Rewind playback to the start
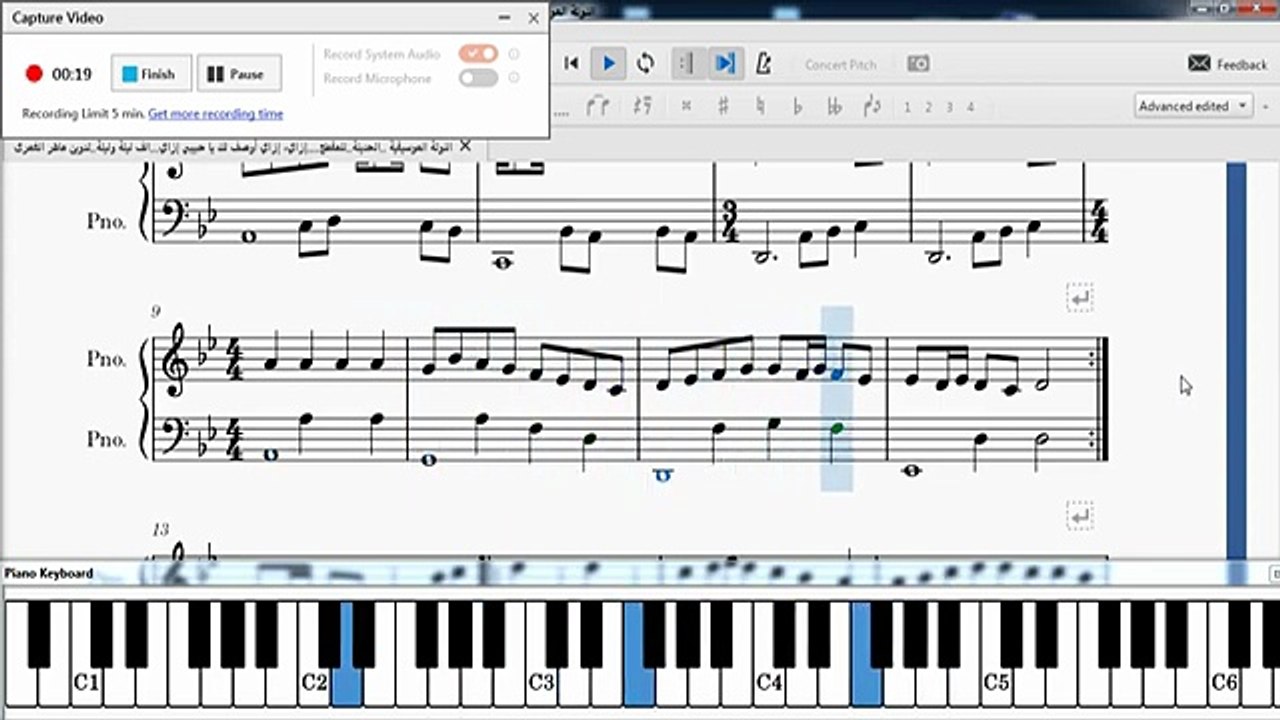This screenshot has height=720, width=1280. (571, 64)
